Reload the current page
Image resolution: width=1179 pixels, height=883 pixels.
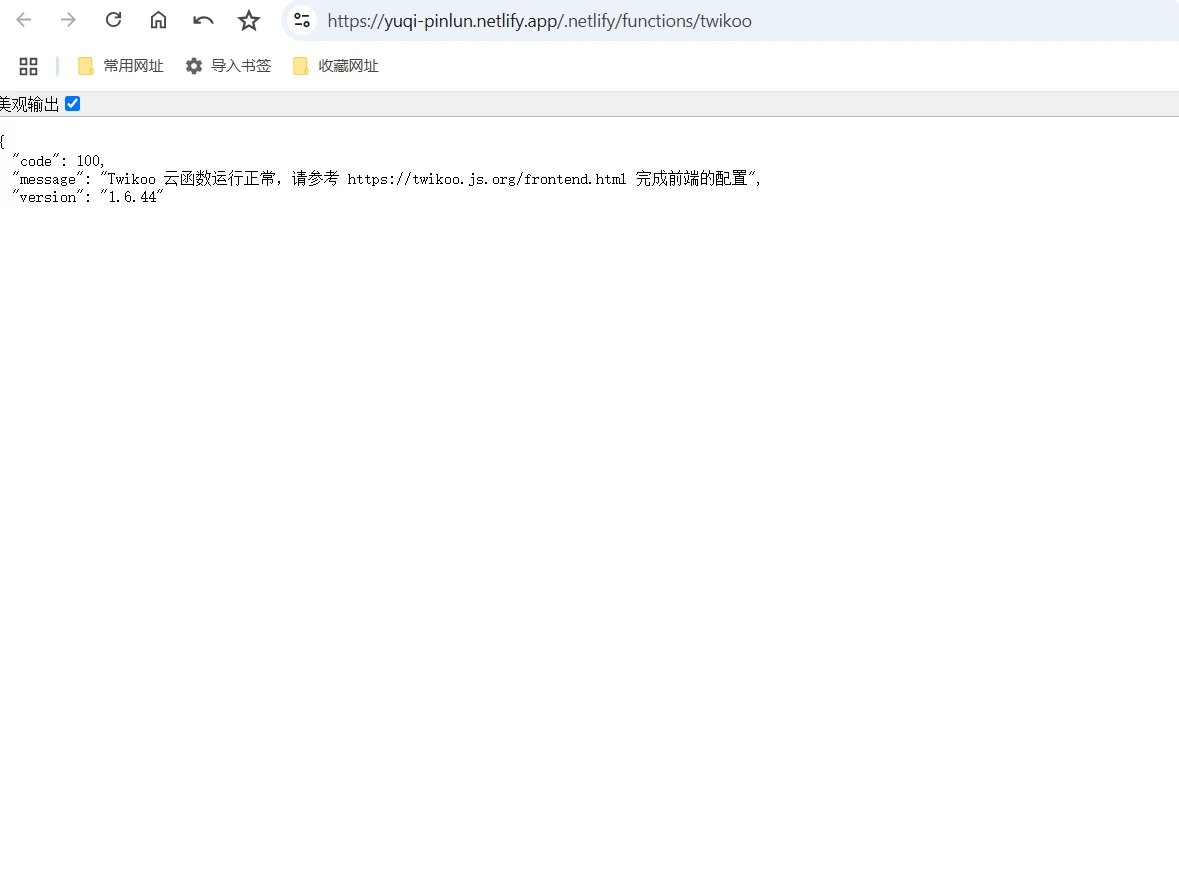coord(114,20)
